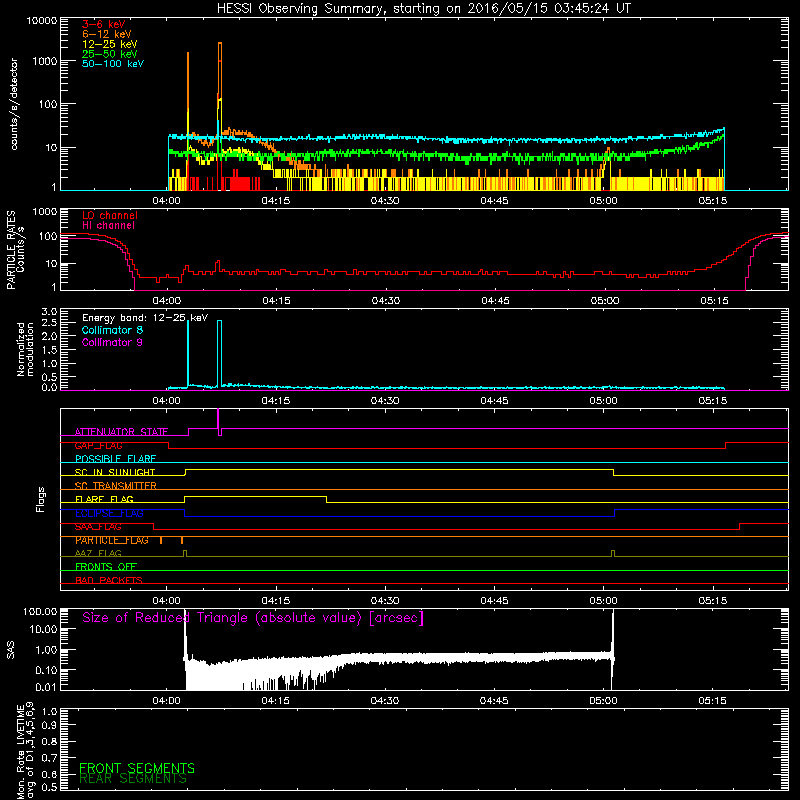The width and height of the screenshot is (800, 800).
Task: Click the 05:15 tick label under the particle rates plot
Action: pyautogui.click(x=714, y=301)
